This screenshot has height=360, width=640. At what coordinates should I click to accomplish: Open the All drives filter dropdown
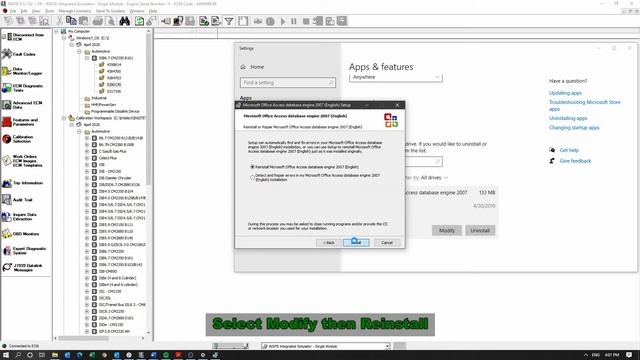(434, 178)
